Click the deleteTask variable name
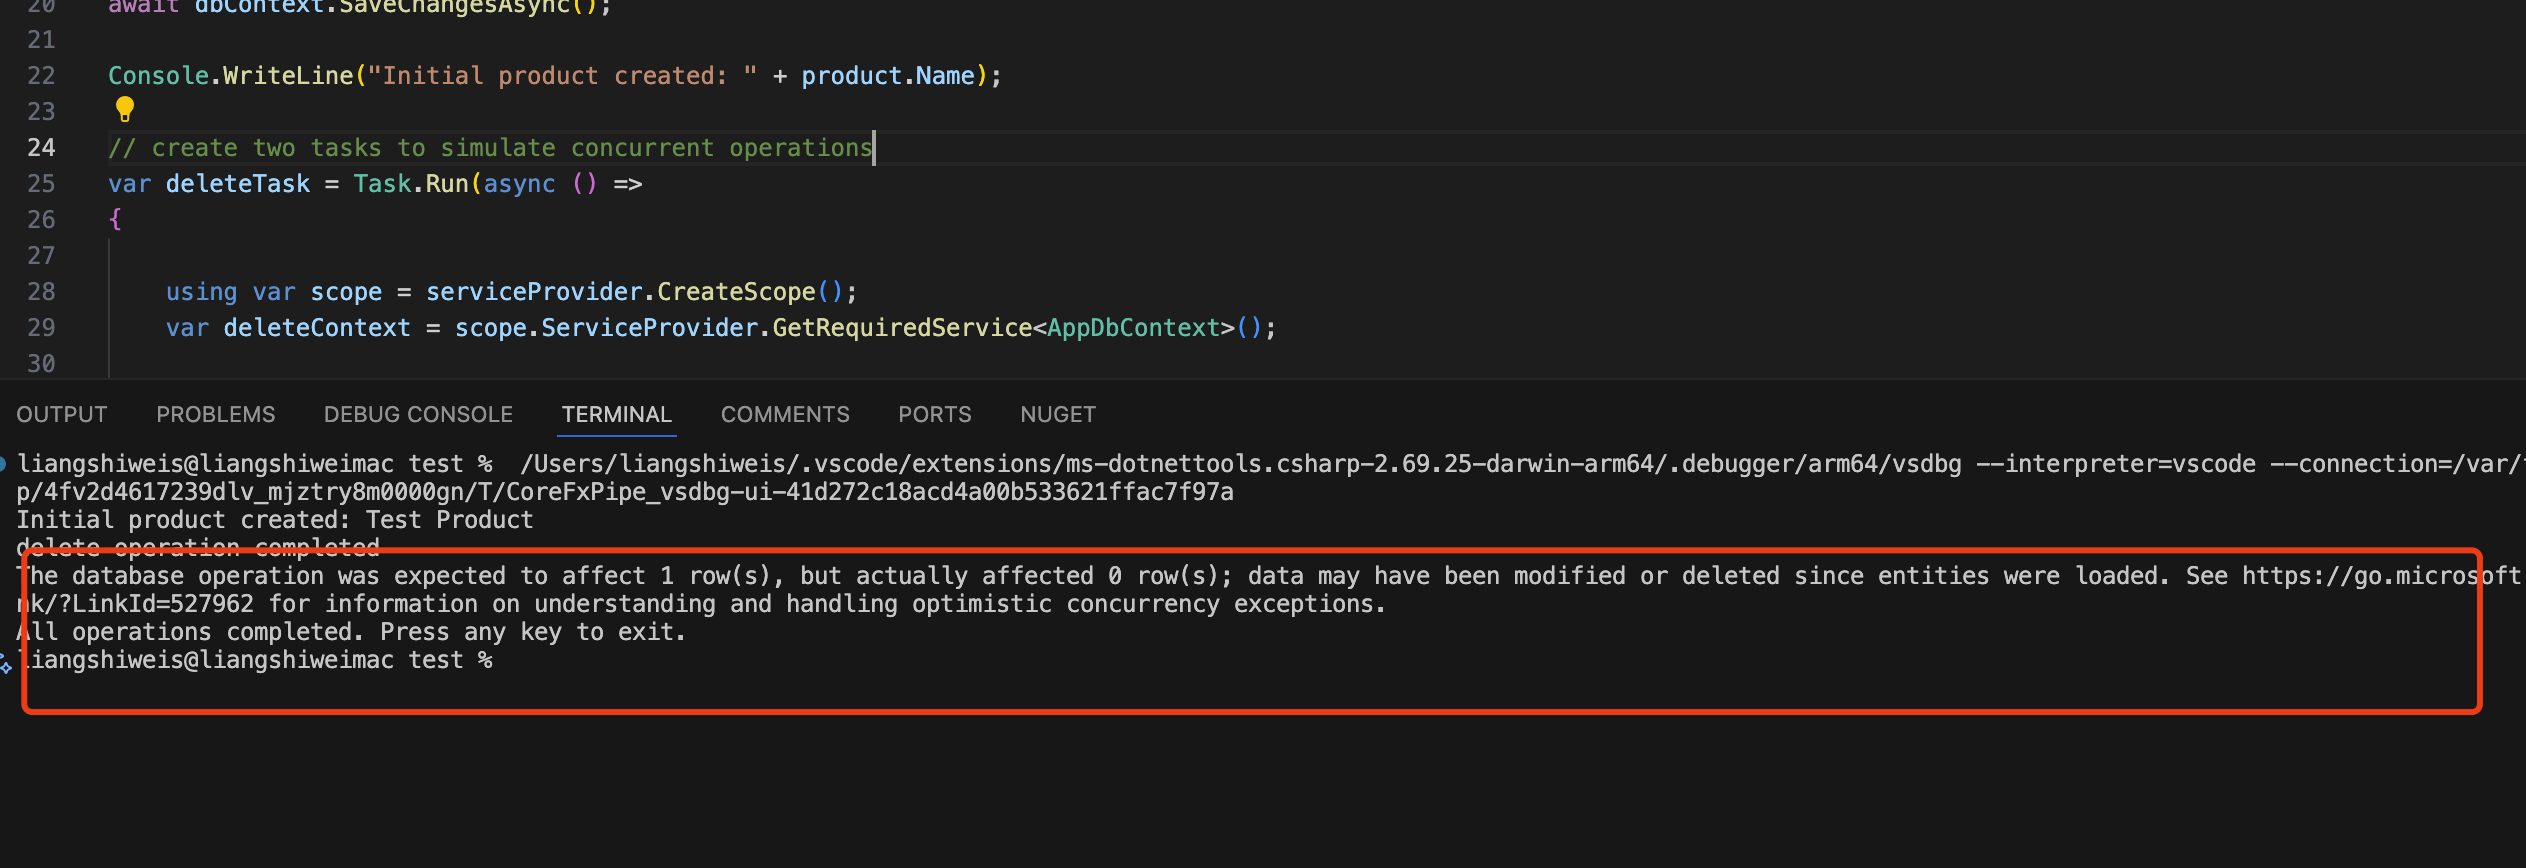 coord(238,184)
